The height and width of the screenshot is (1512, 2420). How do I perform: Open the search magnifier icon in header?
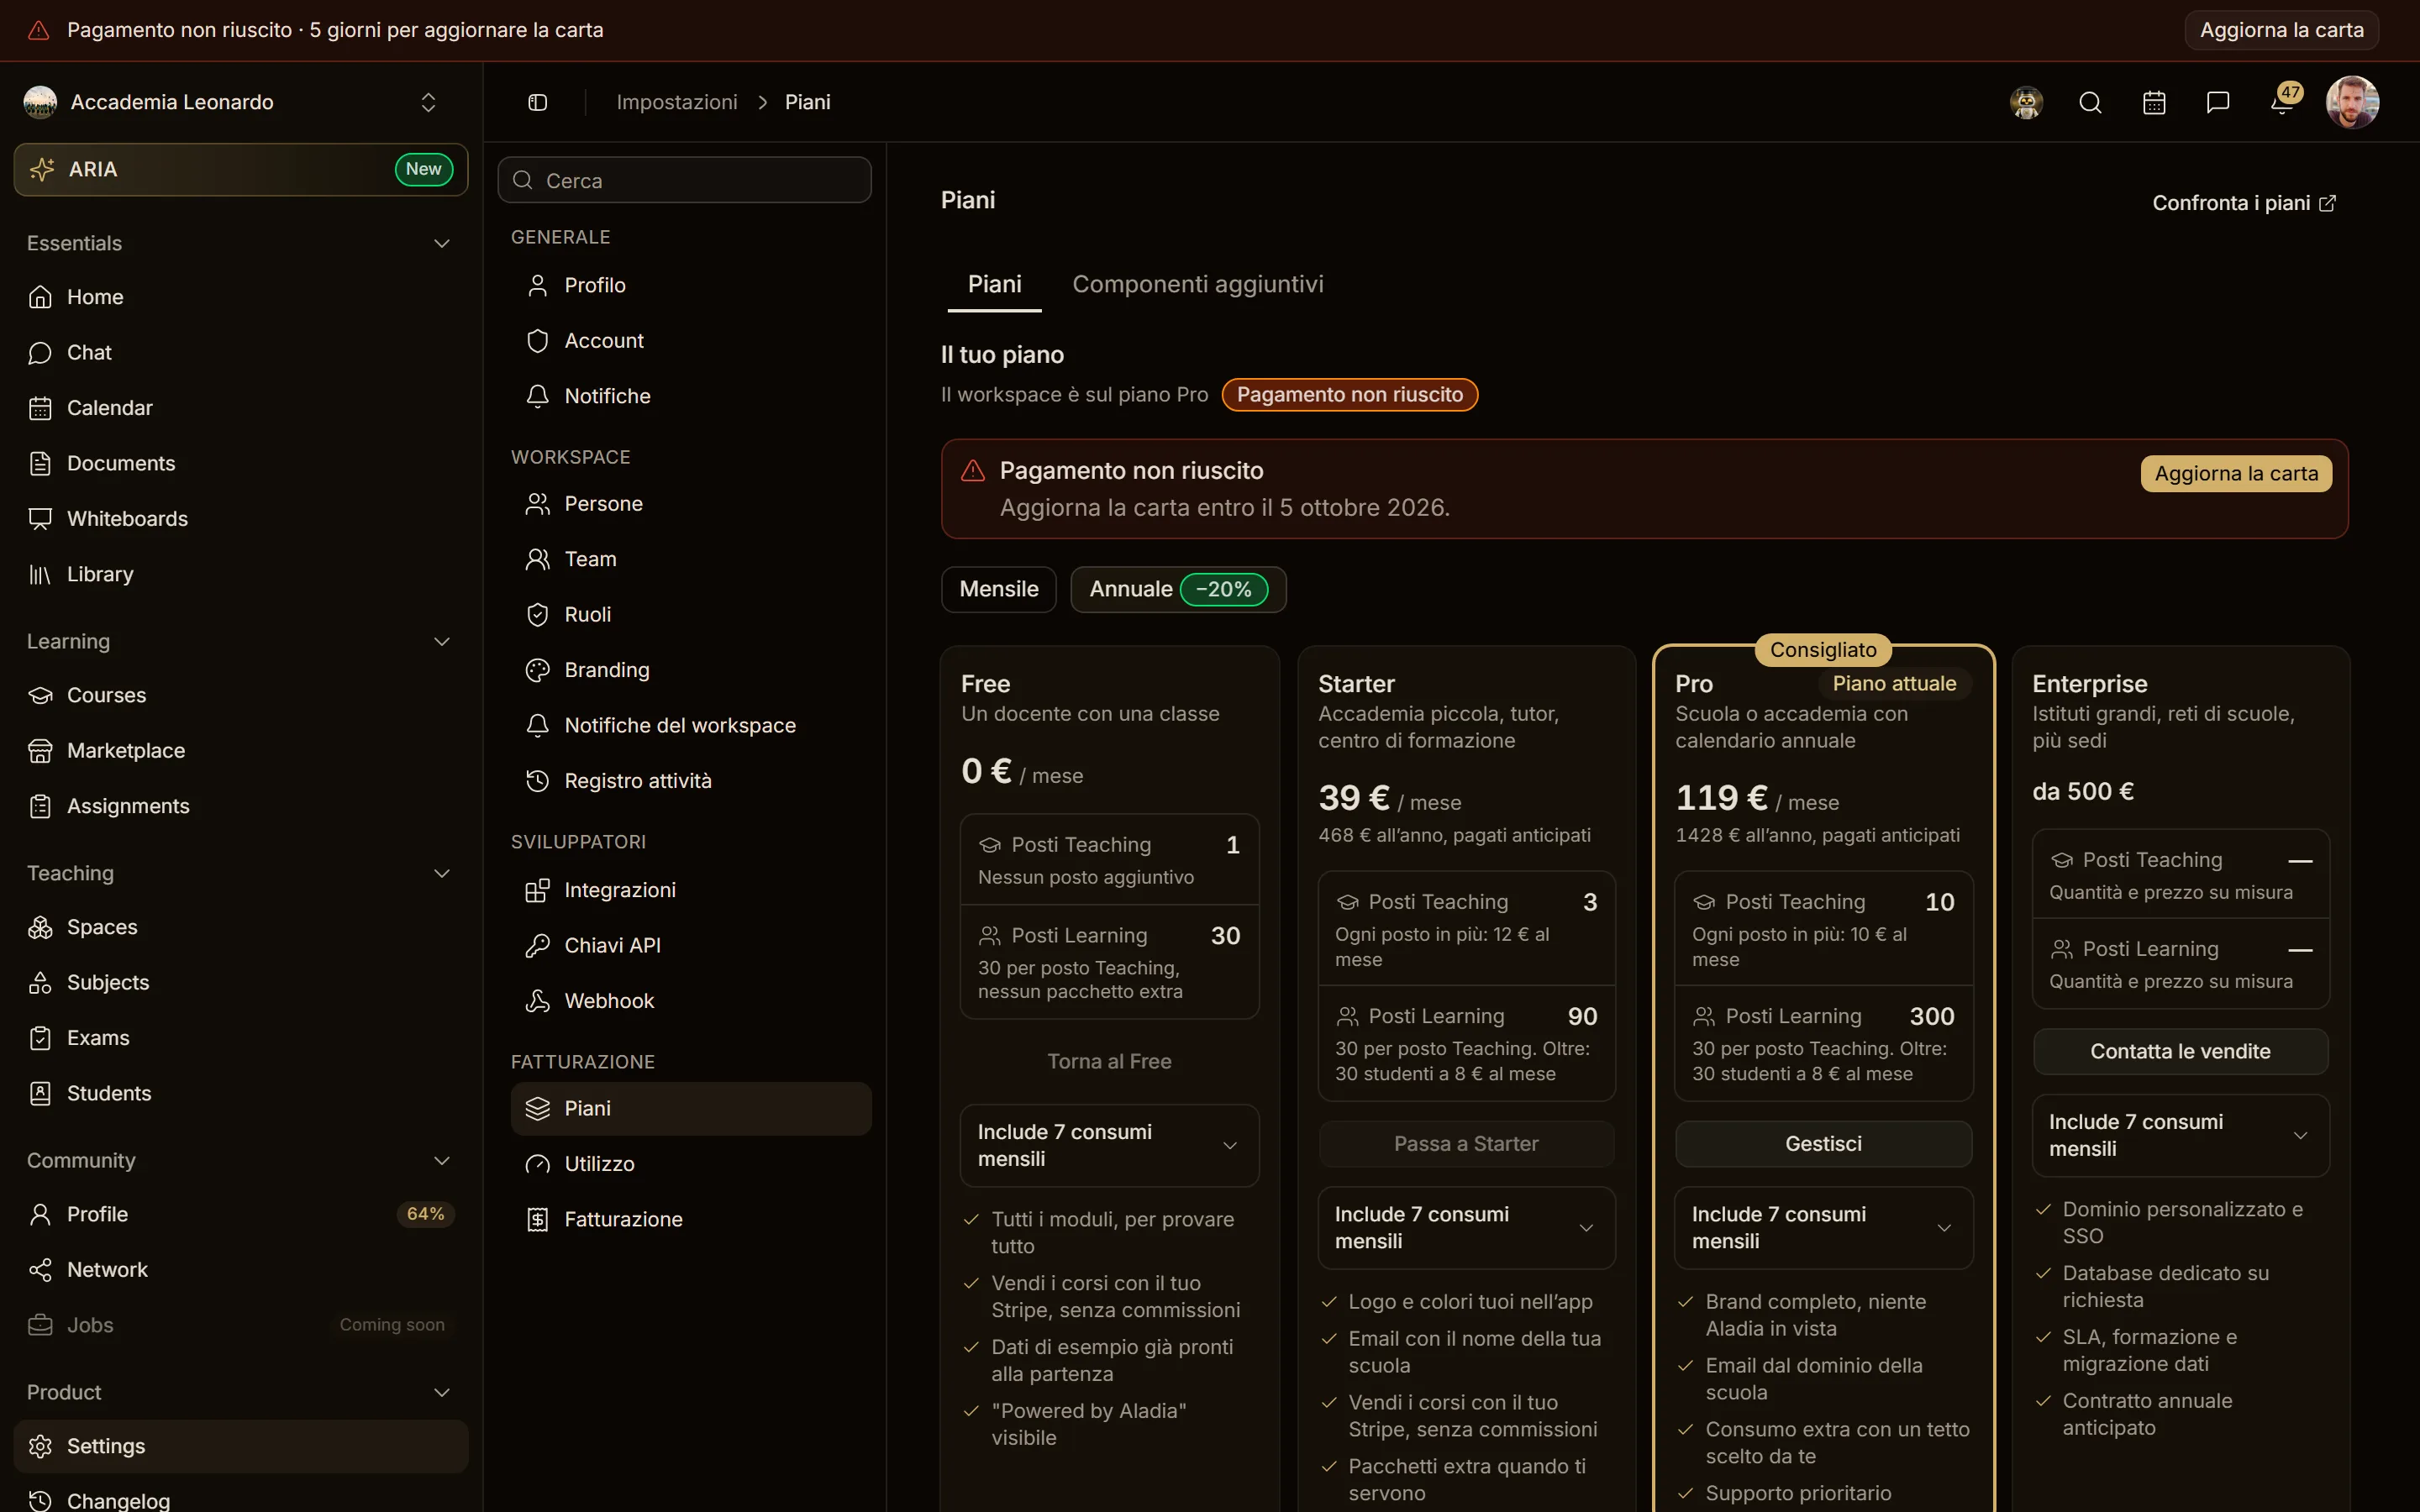coord(2090,102)
